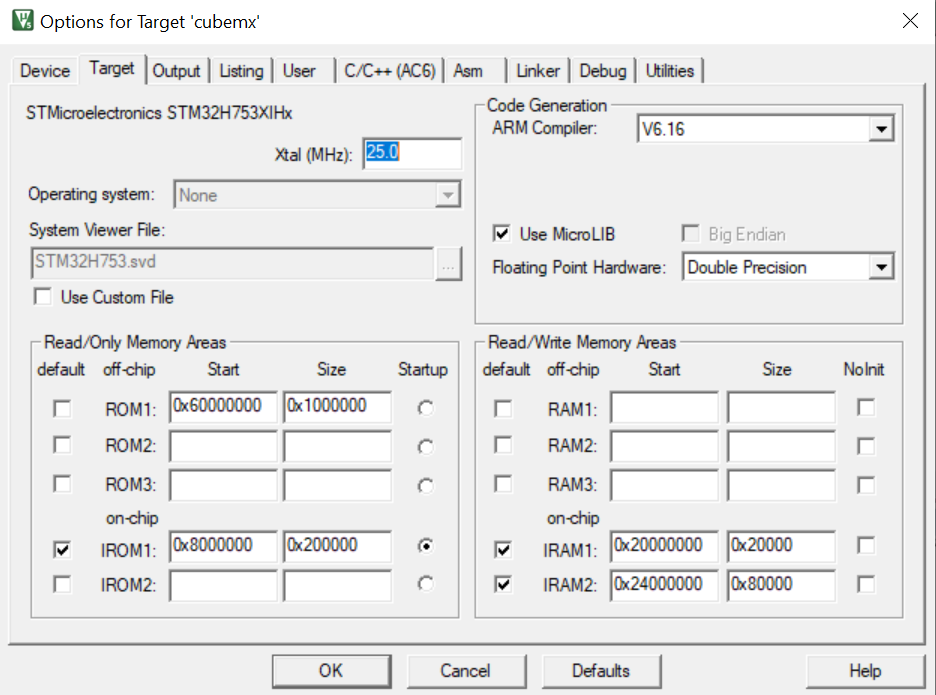Click the RAM2 Size field
Screen dimensions: 936x695
781,447
